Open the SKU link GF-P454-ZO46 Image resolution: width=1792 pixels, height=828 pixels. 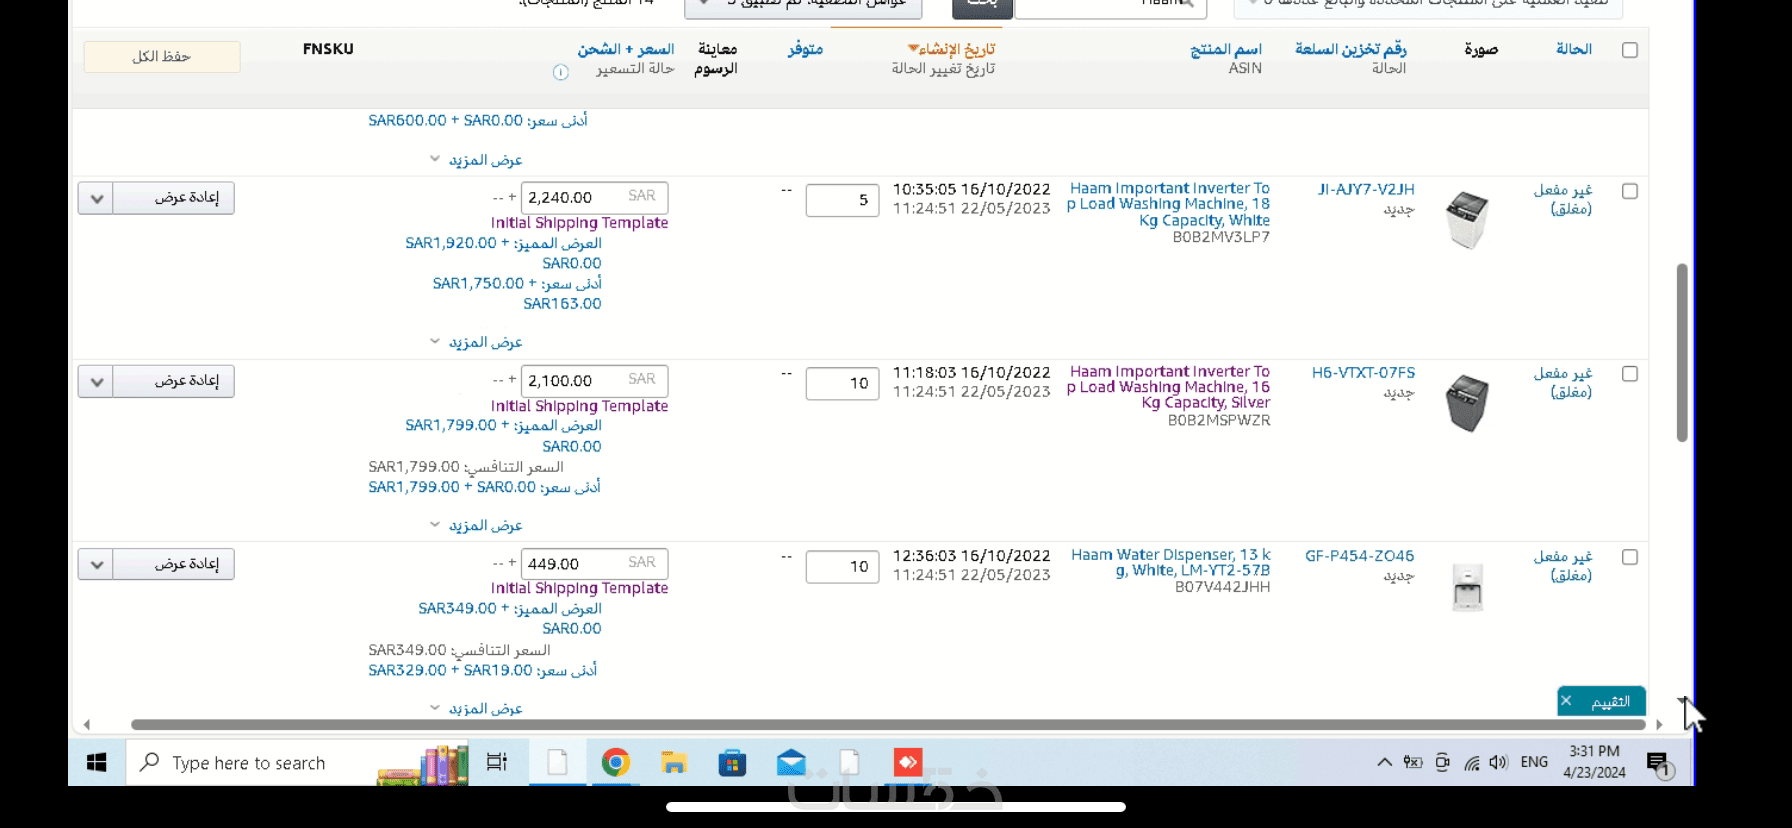click(1360, 555)
